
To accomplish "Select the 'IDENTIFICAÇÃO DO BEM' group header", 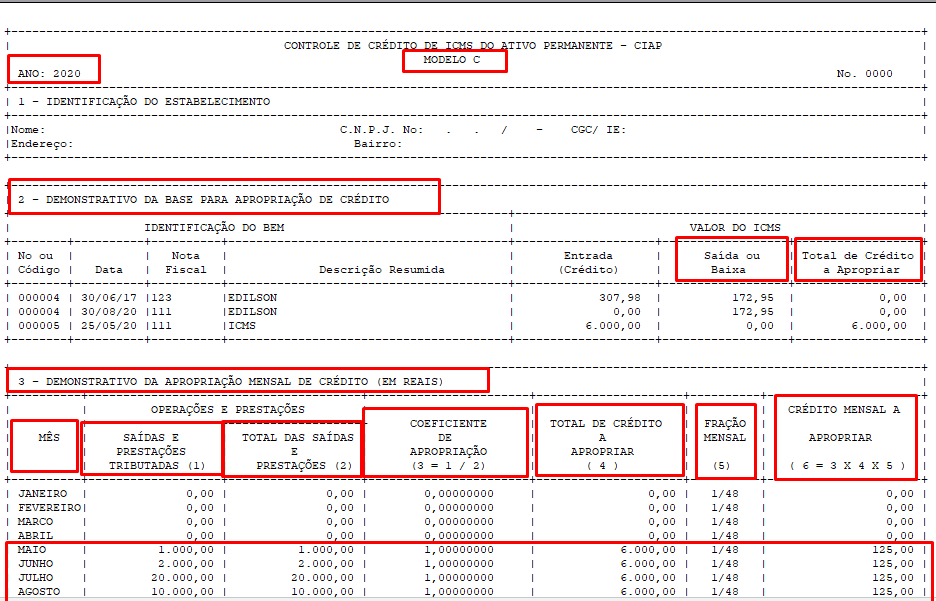I will [x=214, y=227].
